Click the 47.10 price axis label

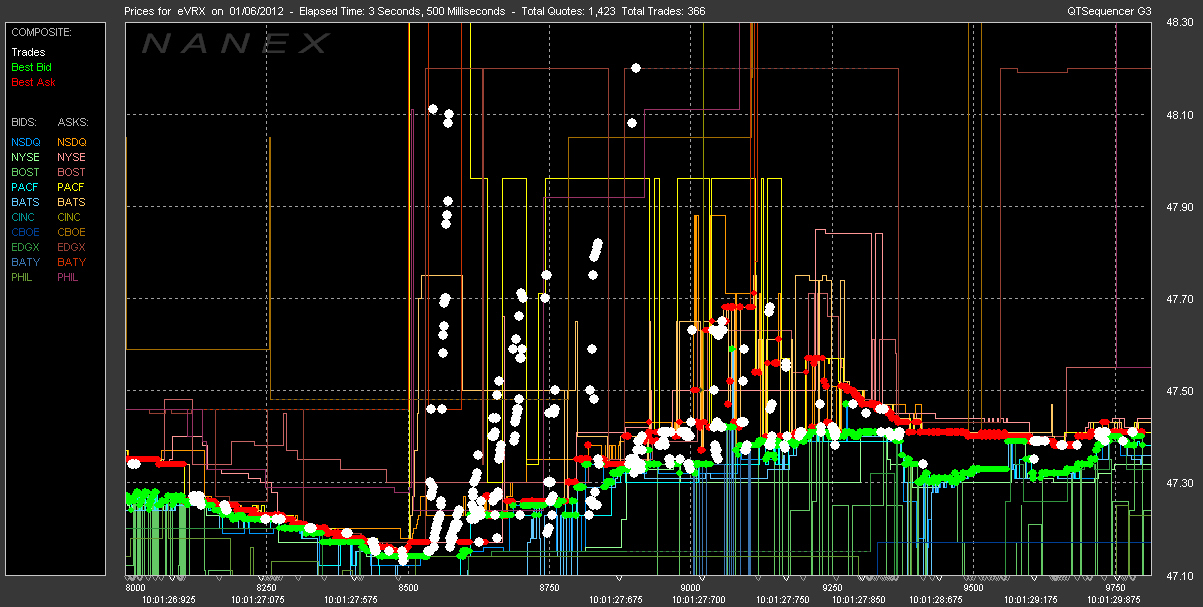[x=1179, y=576]
